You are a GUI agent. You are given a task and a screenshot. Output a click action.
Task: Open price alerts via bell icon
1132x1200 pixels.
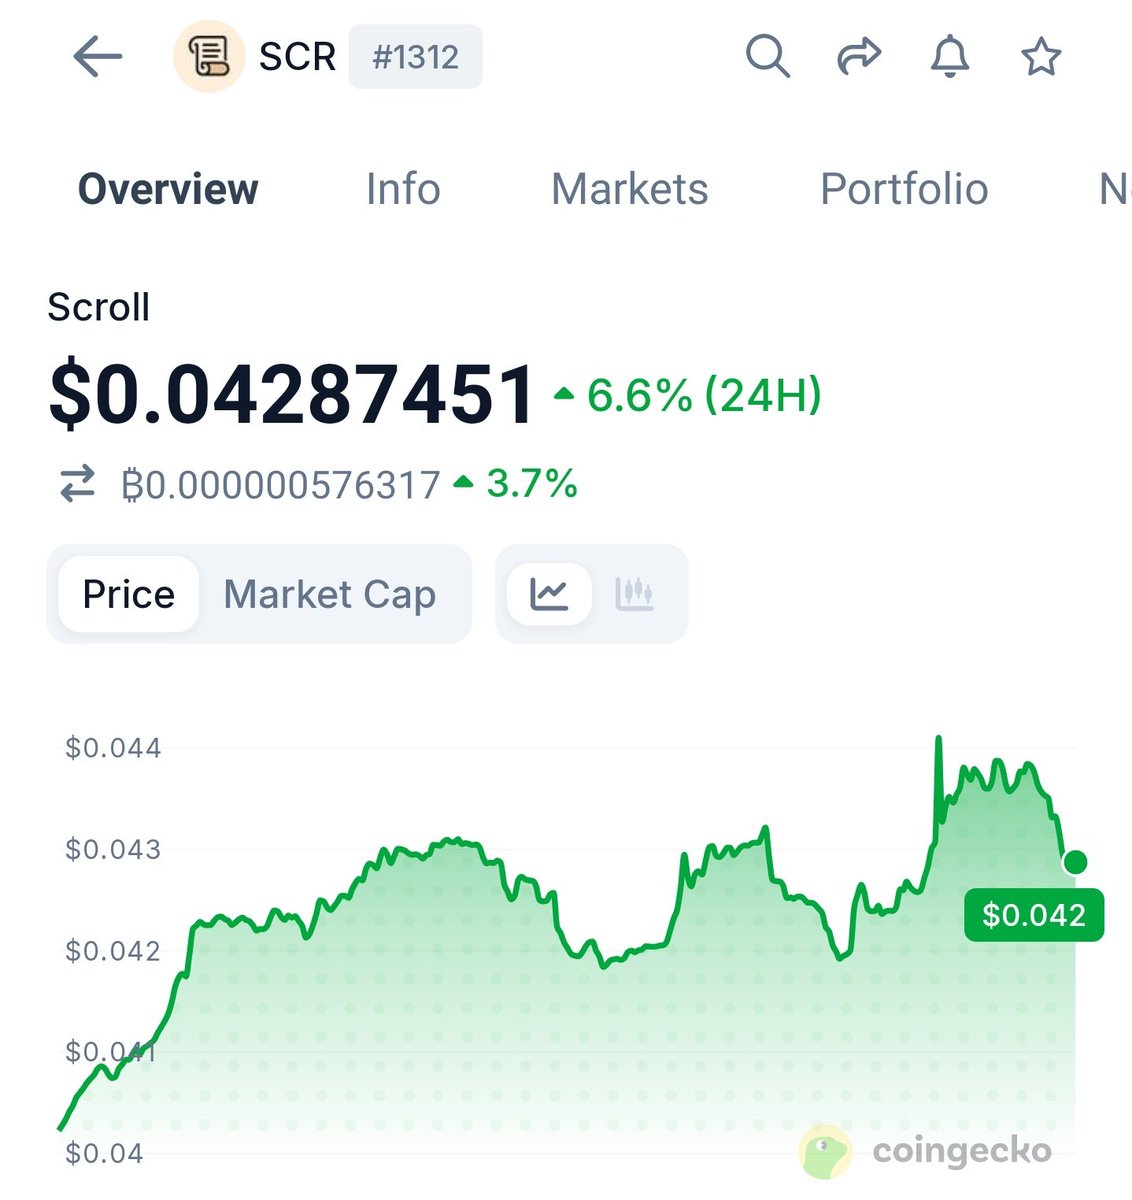pos(950,56)
